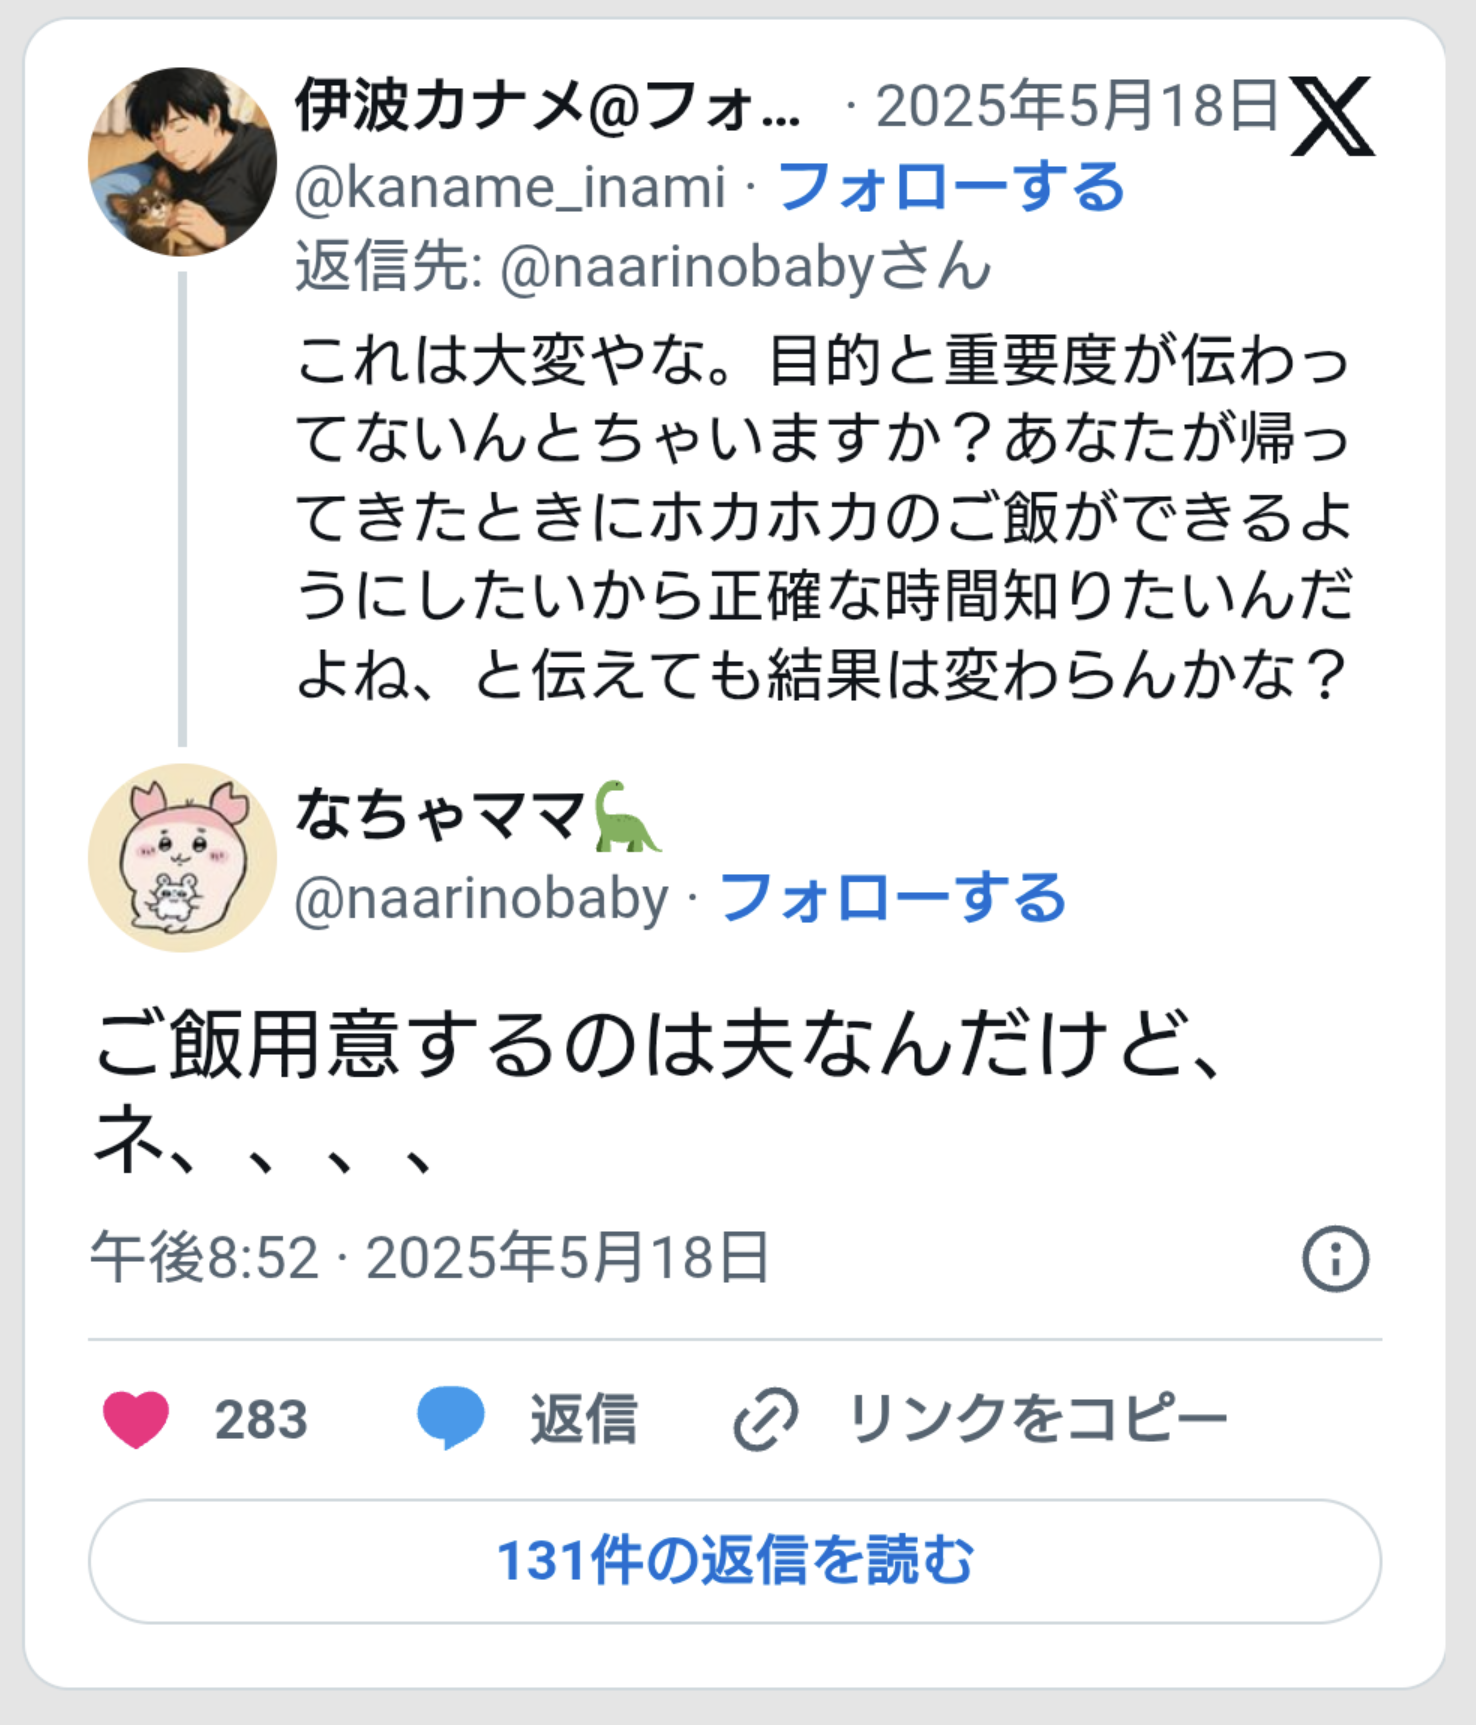Open the @naarinobaby handle under なちゃママ
This screenshot has width=1476, height=1725.
[x=481, y=898]
